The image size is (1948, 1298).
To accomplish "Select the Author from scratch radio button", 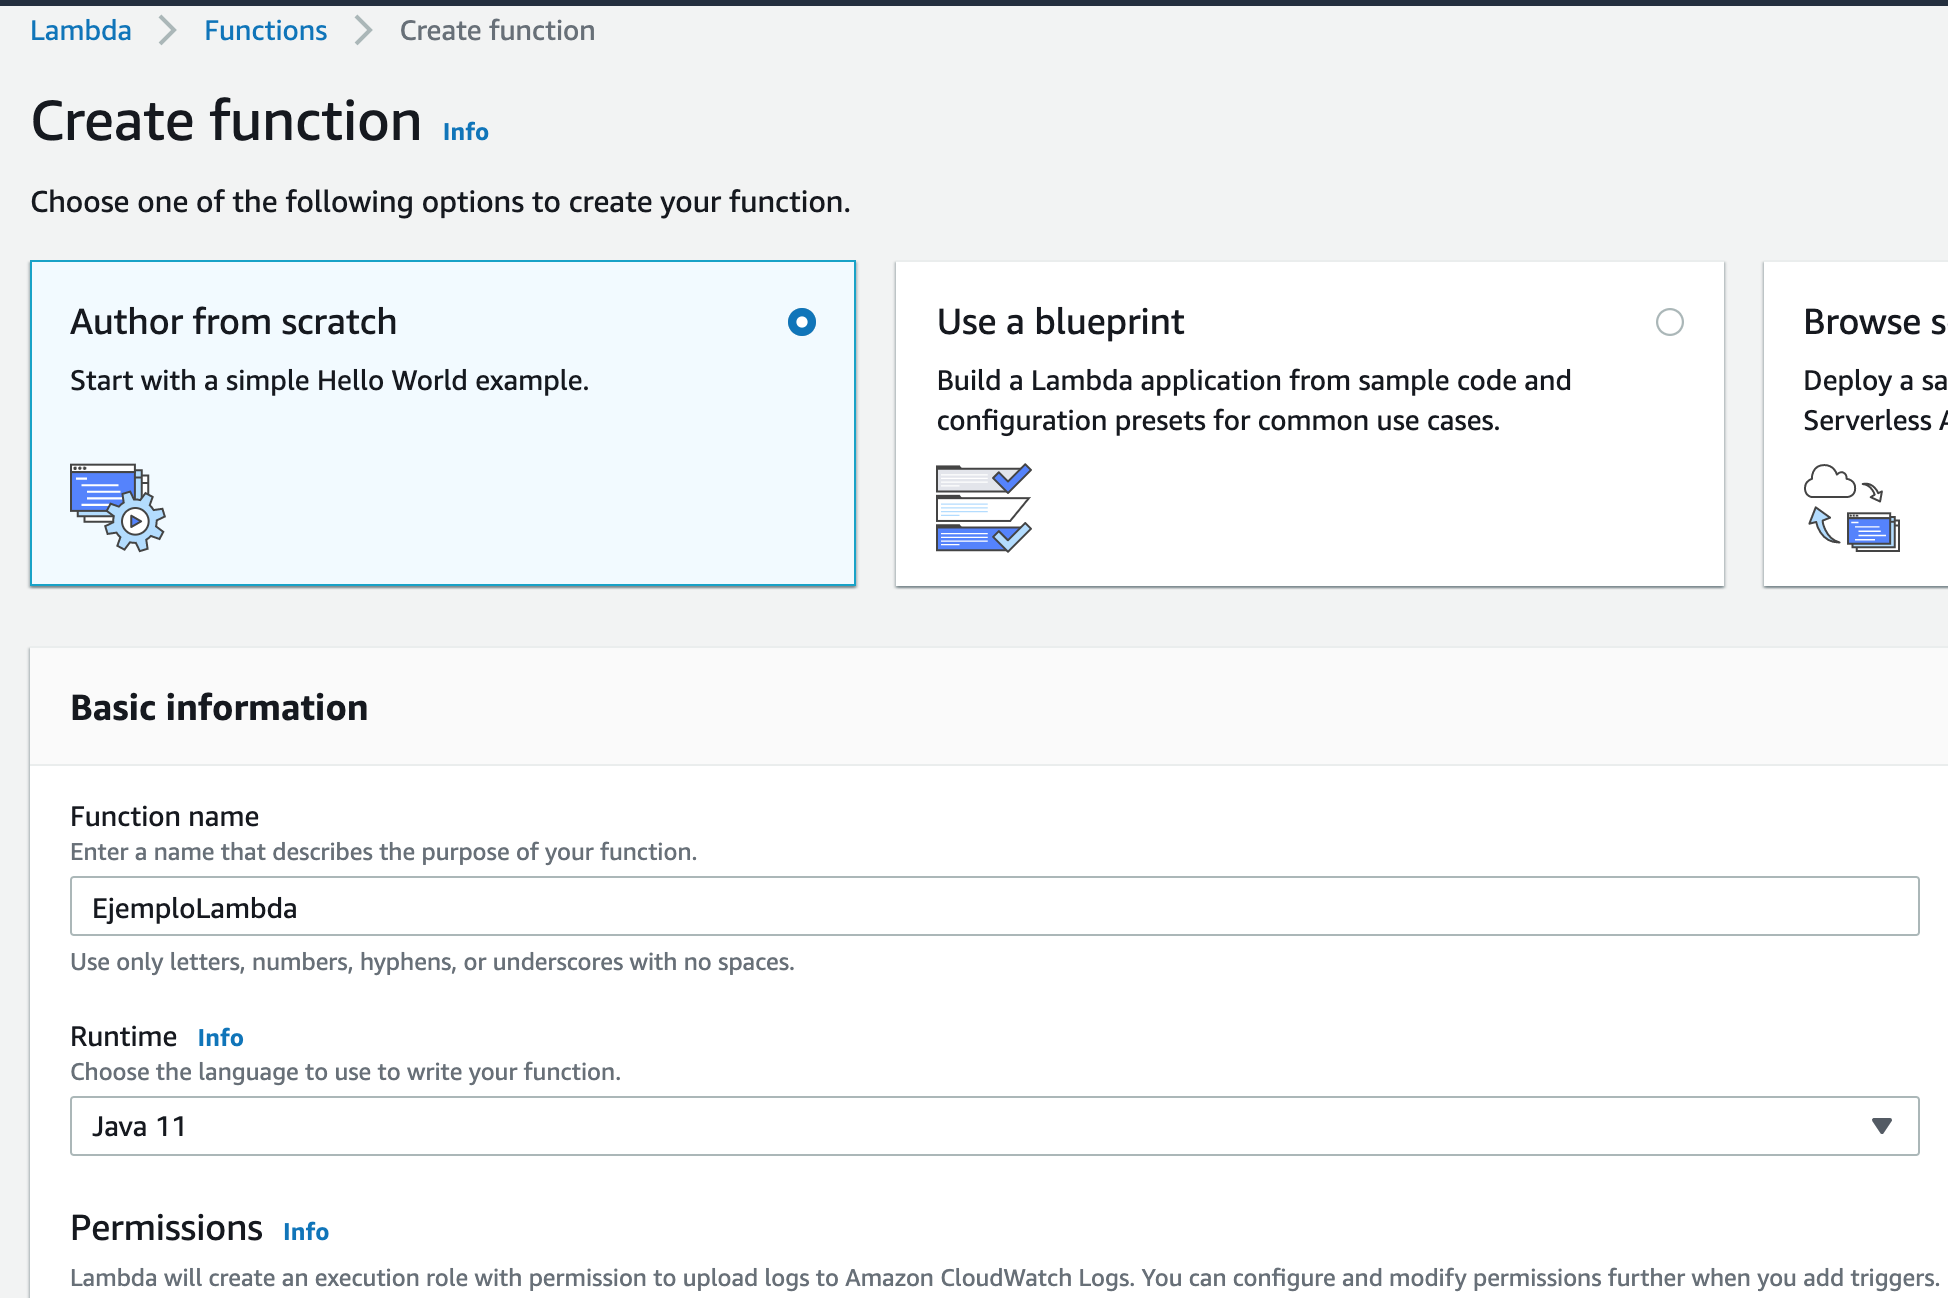I will 801,322.
